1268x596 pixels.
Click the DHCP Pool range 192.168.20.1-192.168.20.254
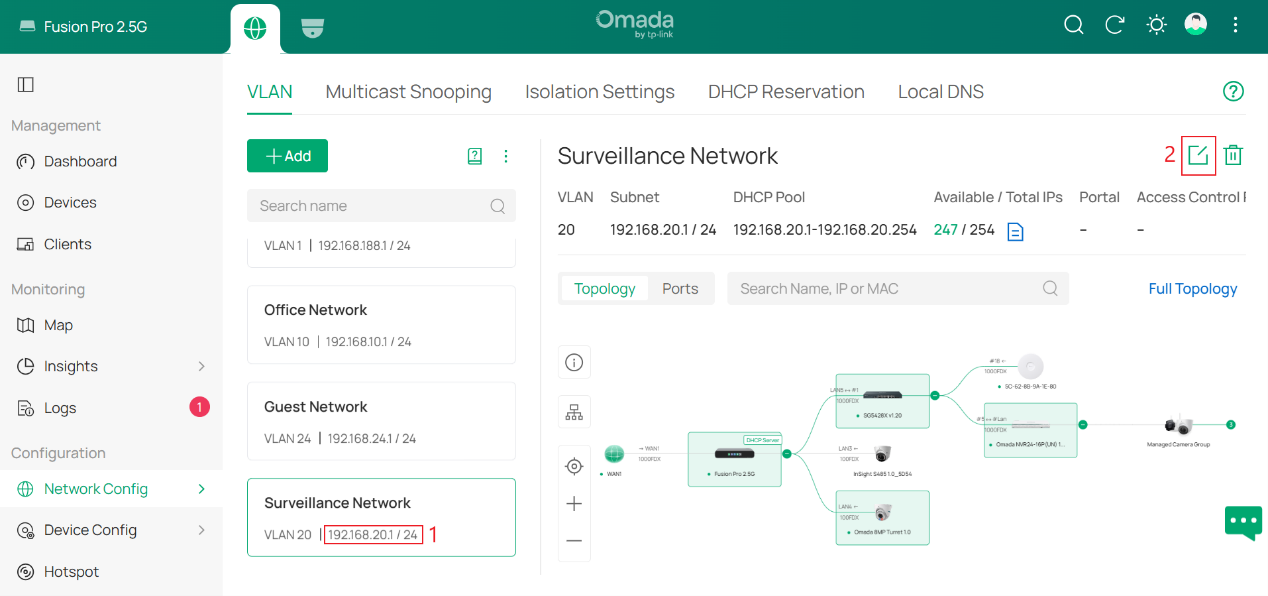pos(825,230)
